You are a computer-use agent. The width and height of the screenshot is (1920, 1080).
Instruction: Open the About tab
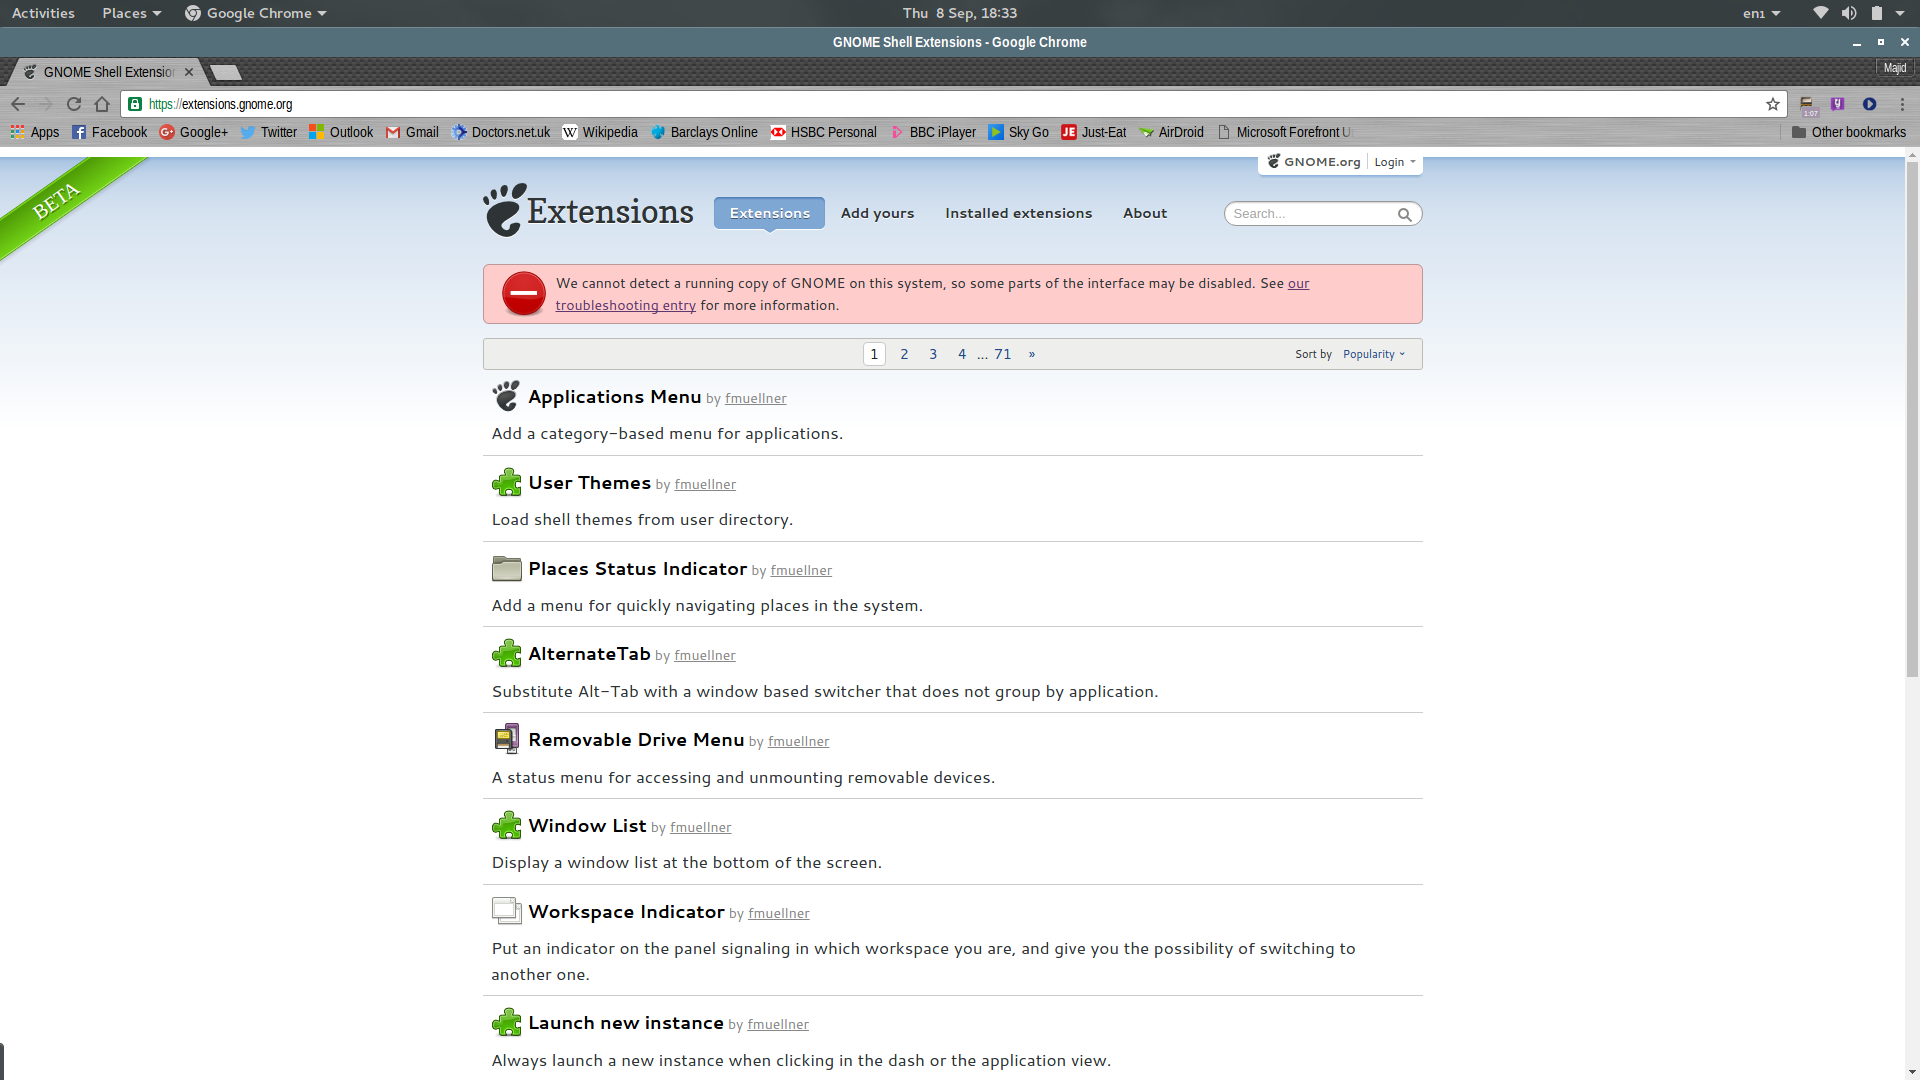tap(1145, 213)
